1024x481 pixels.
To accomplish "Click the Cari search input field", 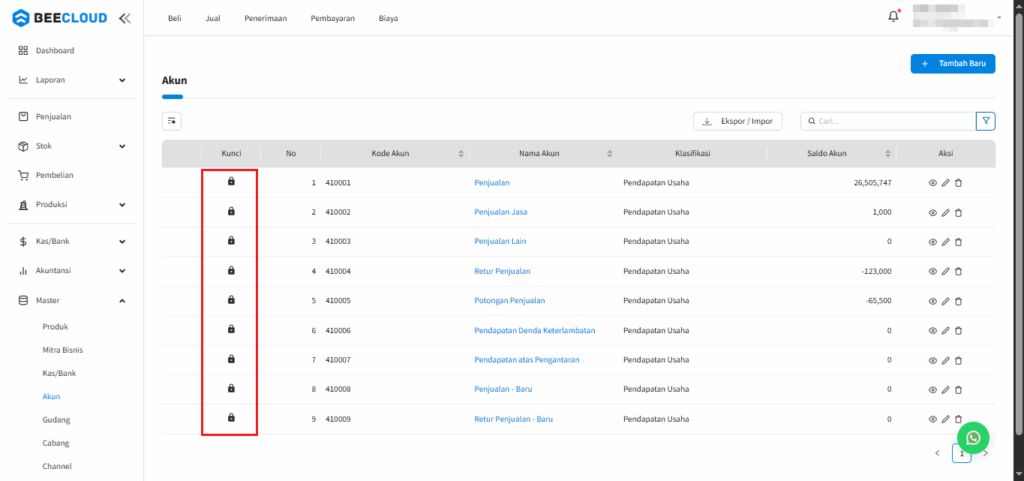I will click(x=890, y=121).
